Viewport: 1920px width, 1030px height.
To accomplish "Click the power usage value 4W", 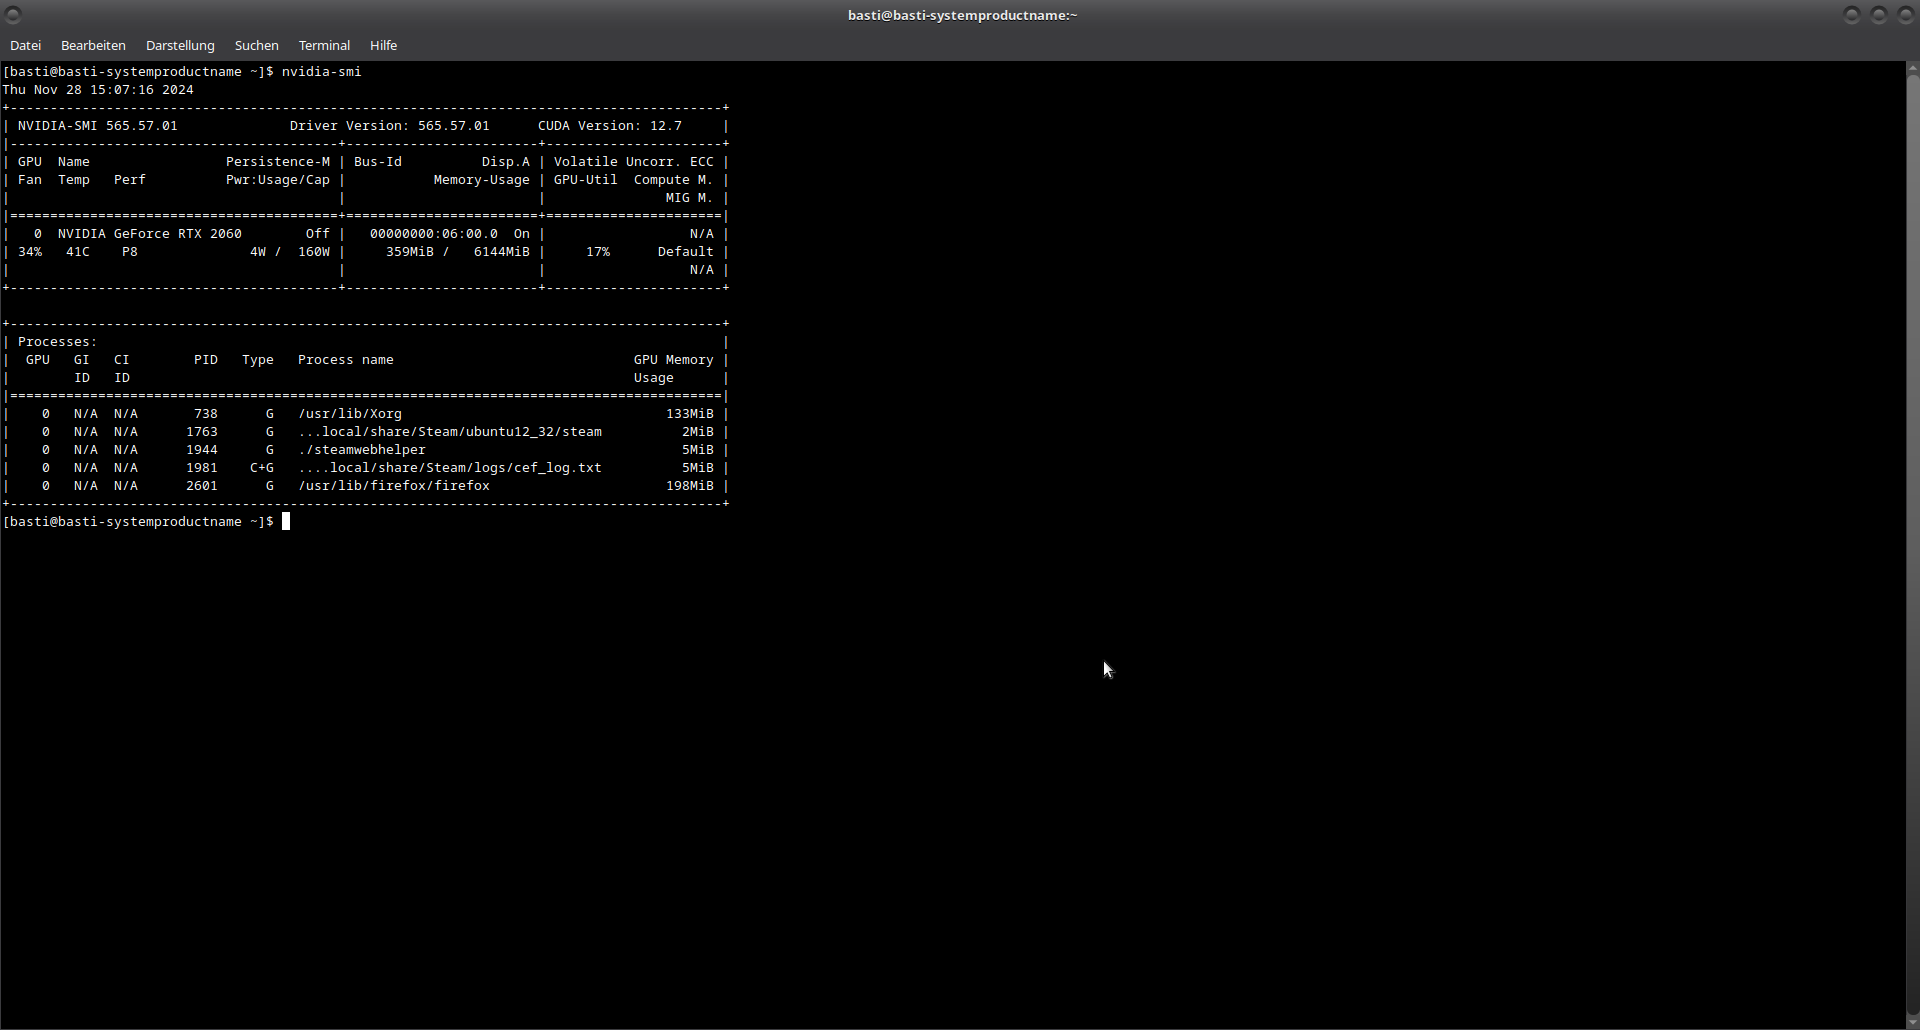I will click(x=258, y=252).
